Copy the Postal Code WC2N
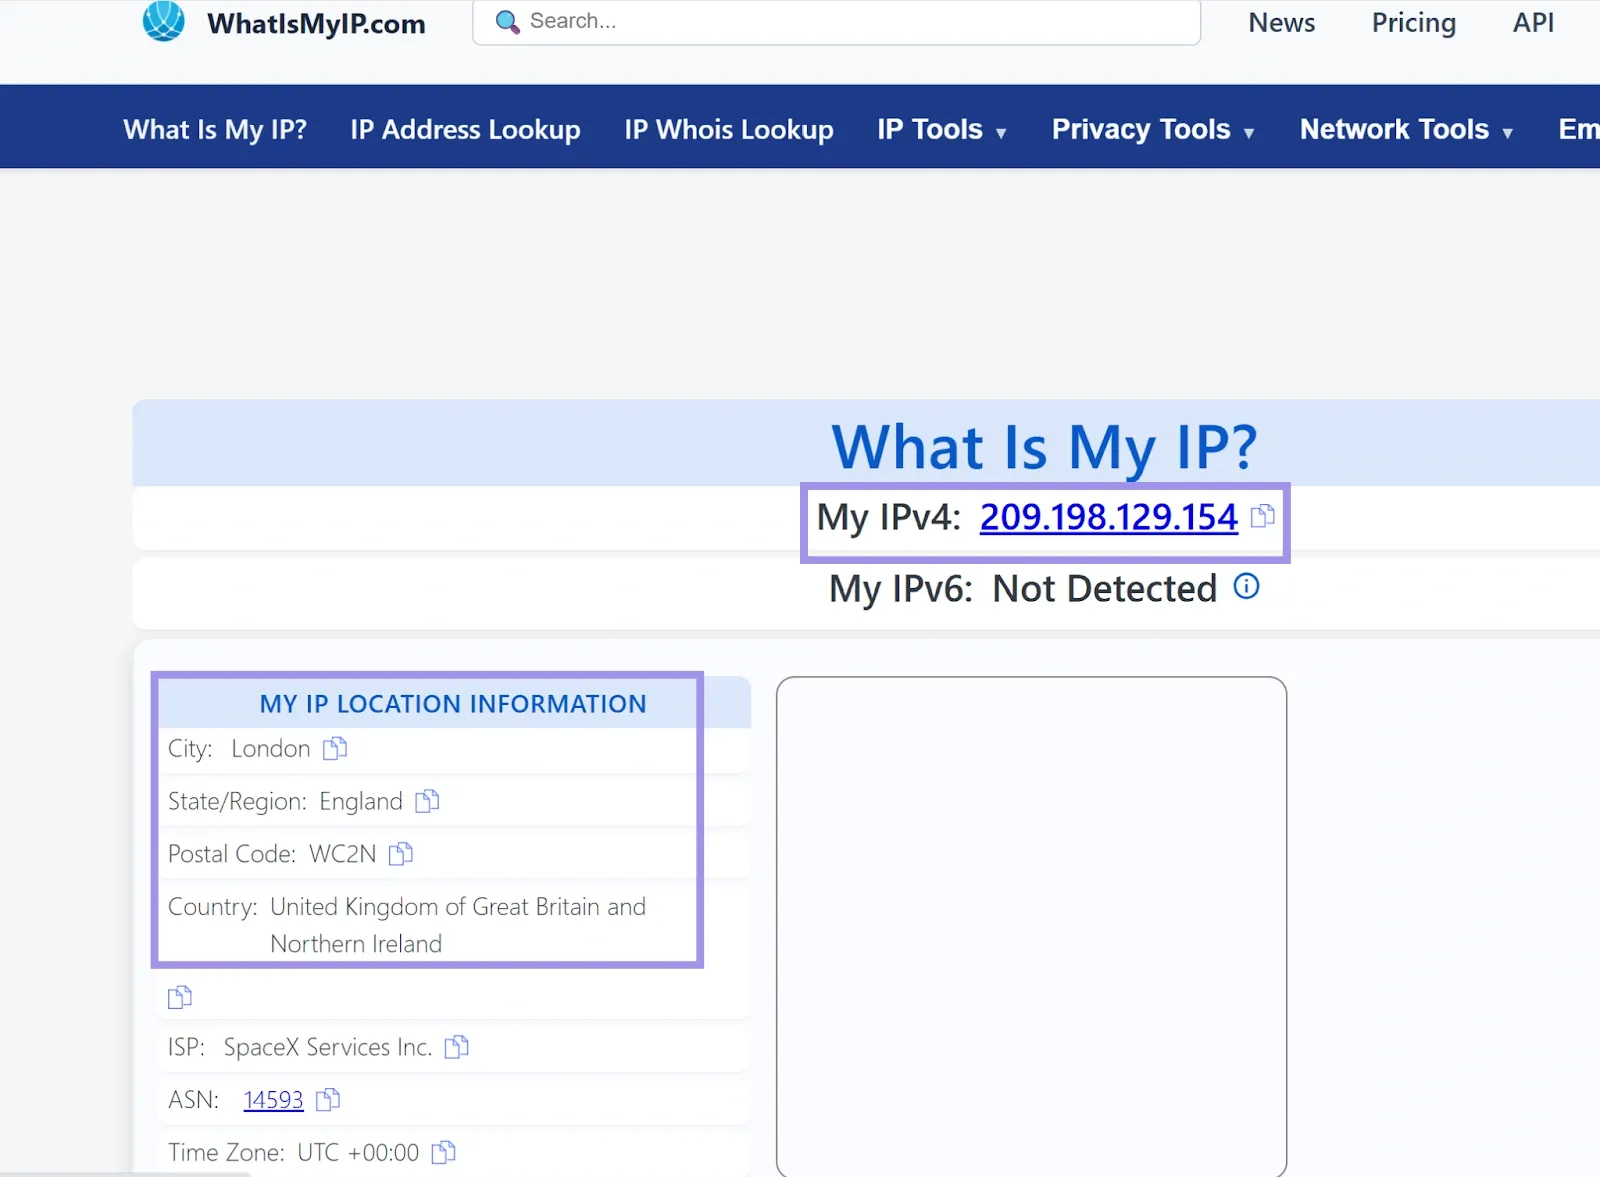The image size is (1600, 1177). (401, 854)
